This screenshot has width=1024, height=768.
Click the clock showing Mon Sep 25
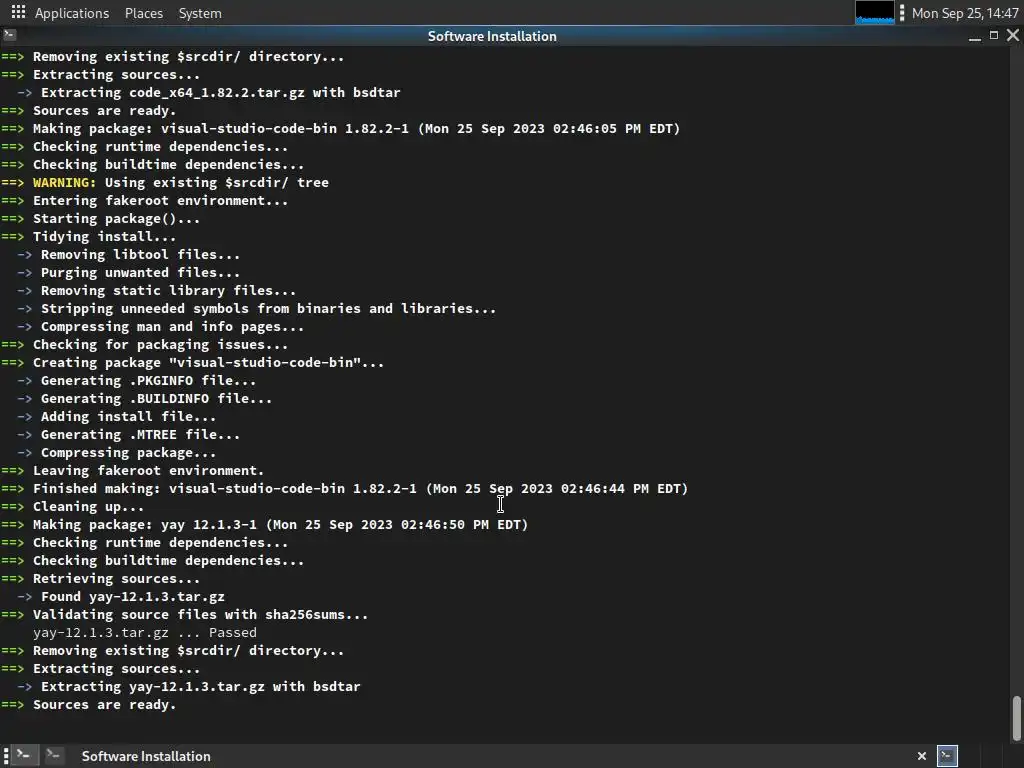(x=965, y=13)
